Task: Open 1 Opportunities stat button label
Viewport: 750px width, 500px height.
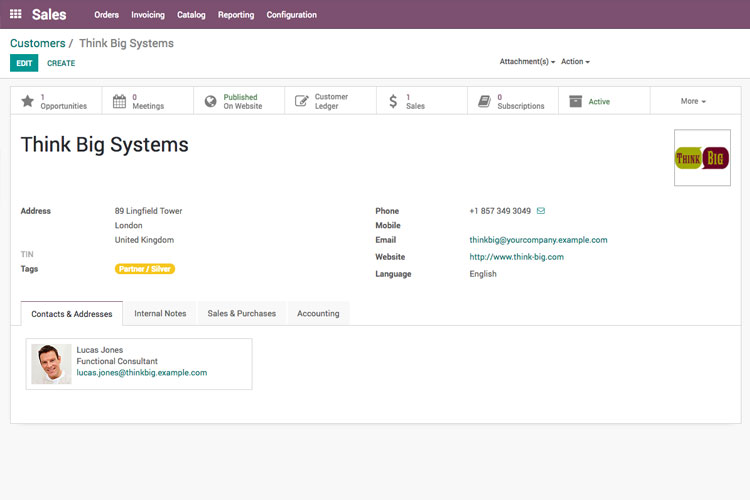Action: point(64,101)
